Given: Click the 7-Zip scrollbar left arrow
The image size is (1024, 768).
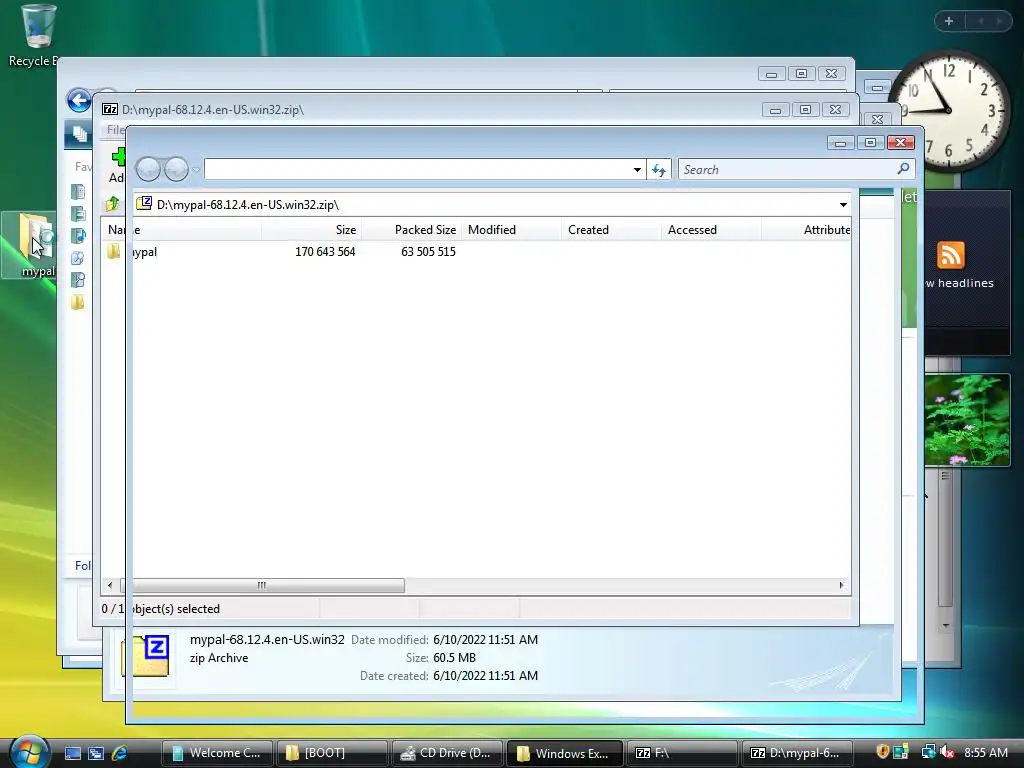Looking at the screenshot, I should 110,585.
